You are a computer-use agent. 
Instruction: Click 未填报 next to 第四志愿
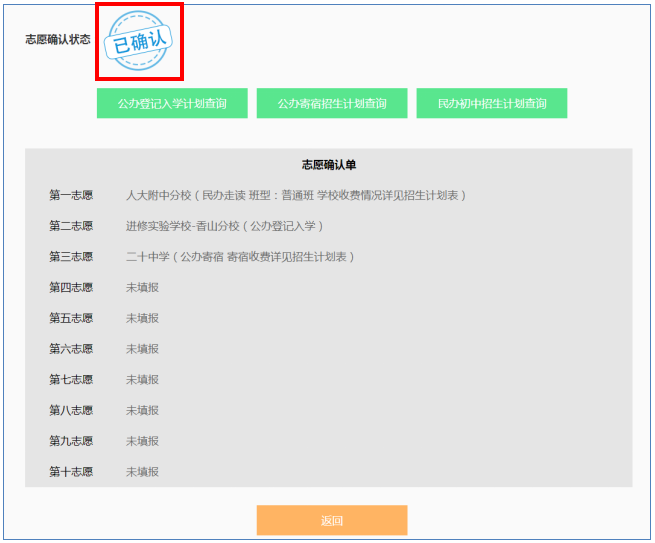pos(142,287)
